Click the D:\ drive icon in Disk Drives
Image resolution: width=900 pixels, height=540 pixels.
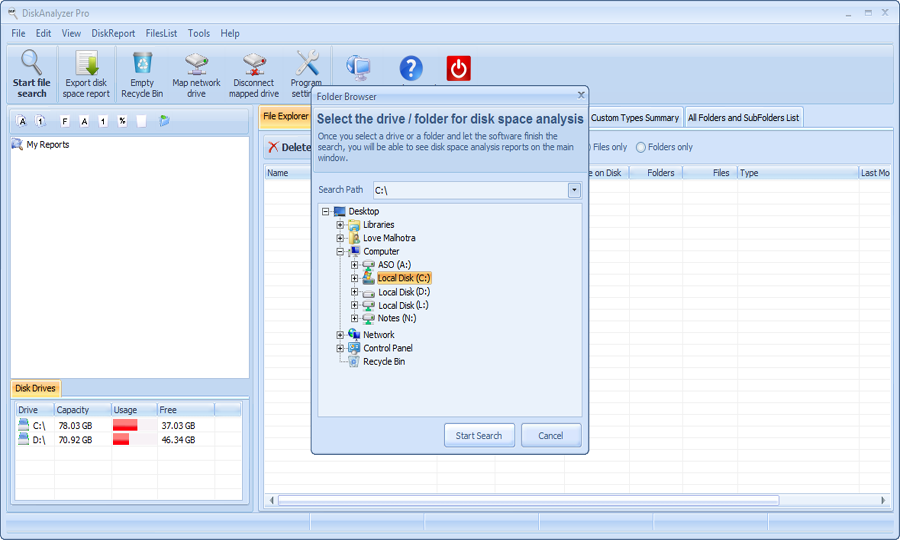pos(23,439)
